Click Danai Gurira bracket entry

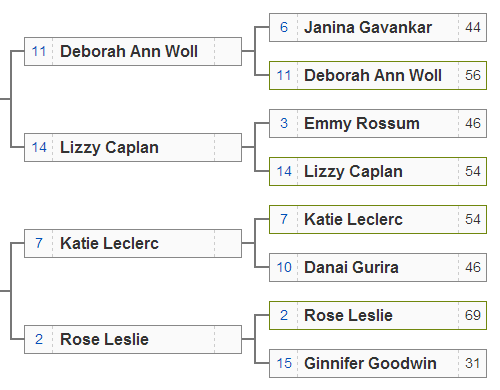point(378,267)
